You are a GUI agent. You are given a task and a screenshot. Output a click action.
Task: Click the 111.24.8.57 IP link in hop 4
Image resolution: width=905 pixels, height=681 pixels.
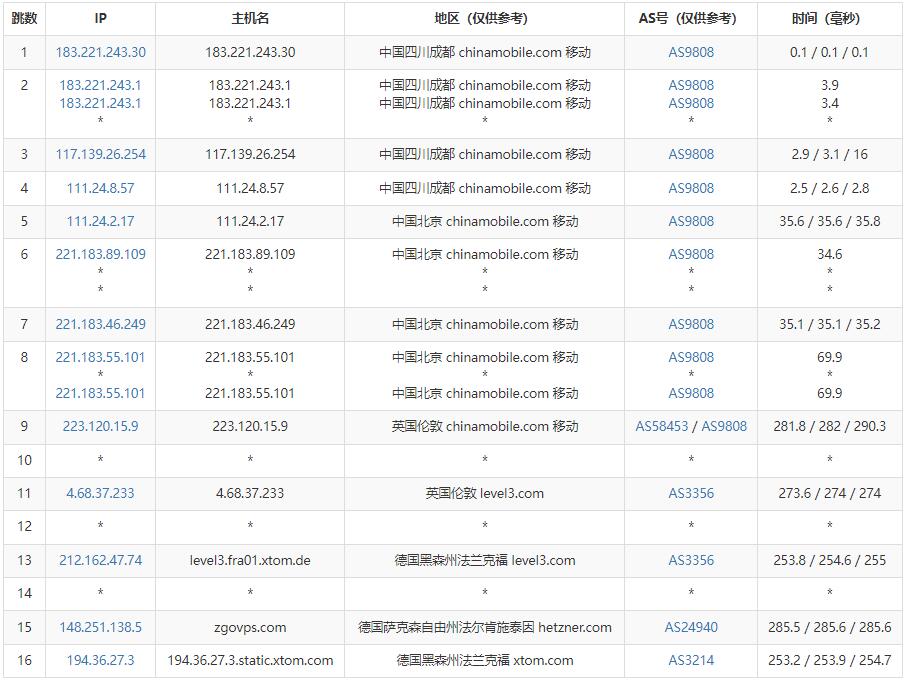coord(100,188)
